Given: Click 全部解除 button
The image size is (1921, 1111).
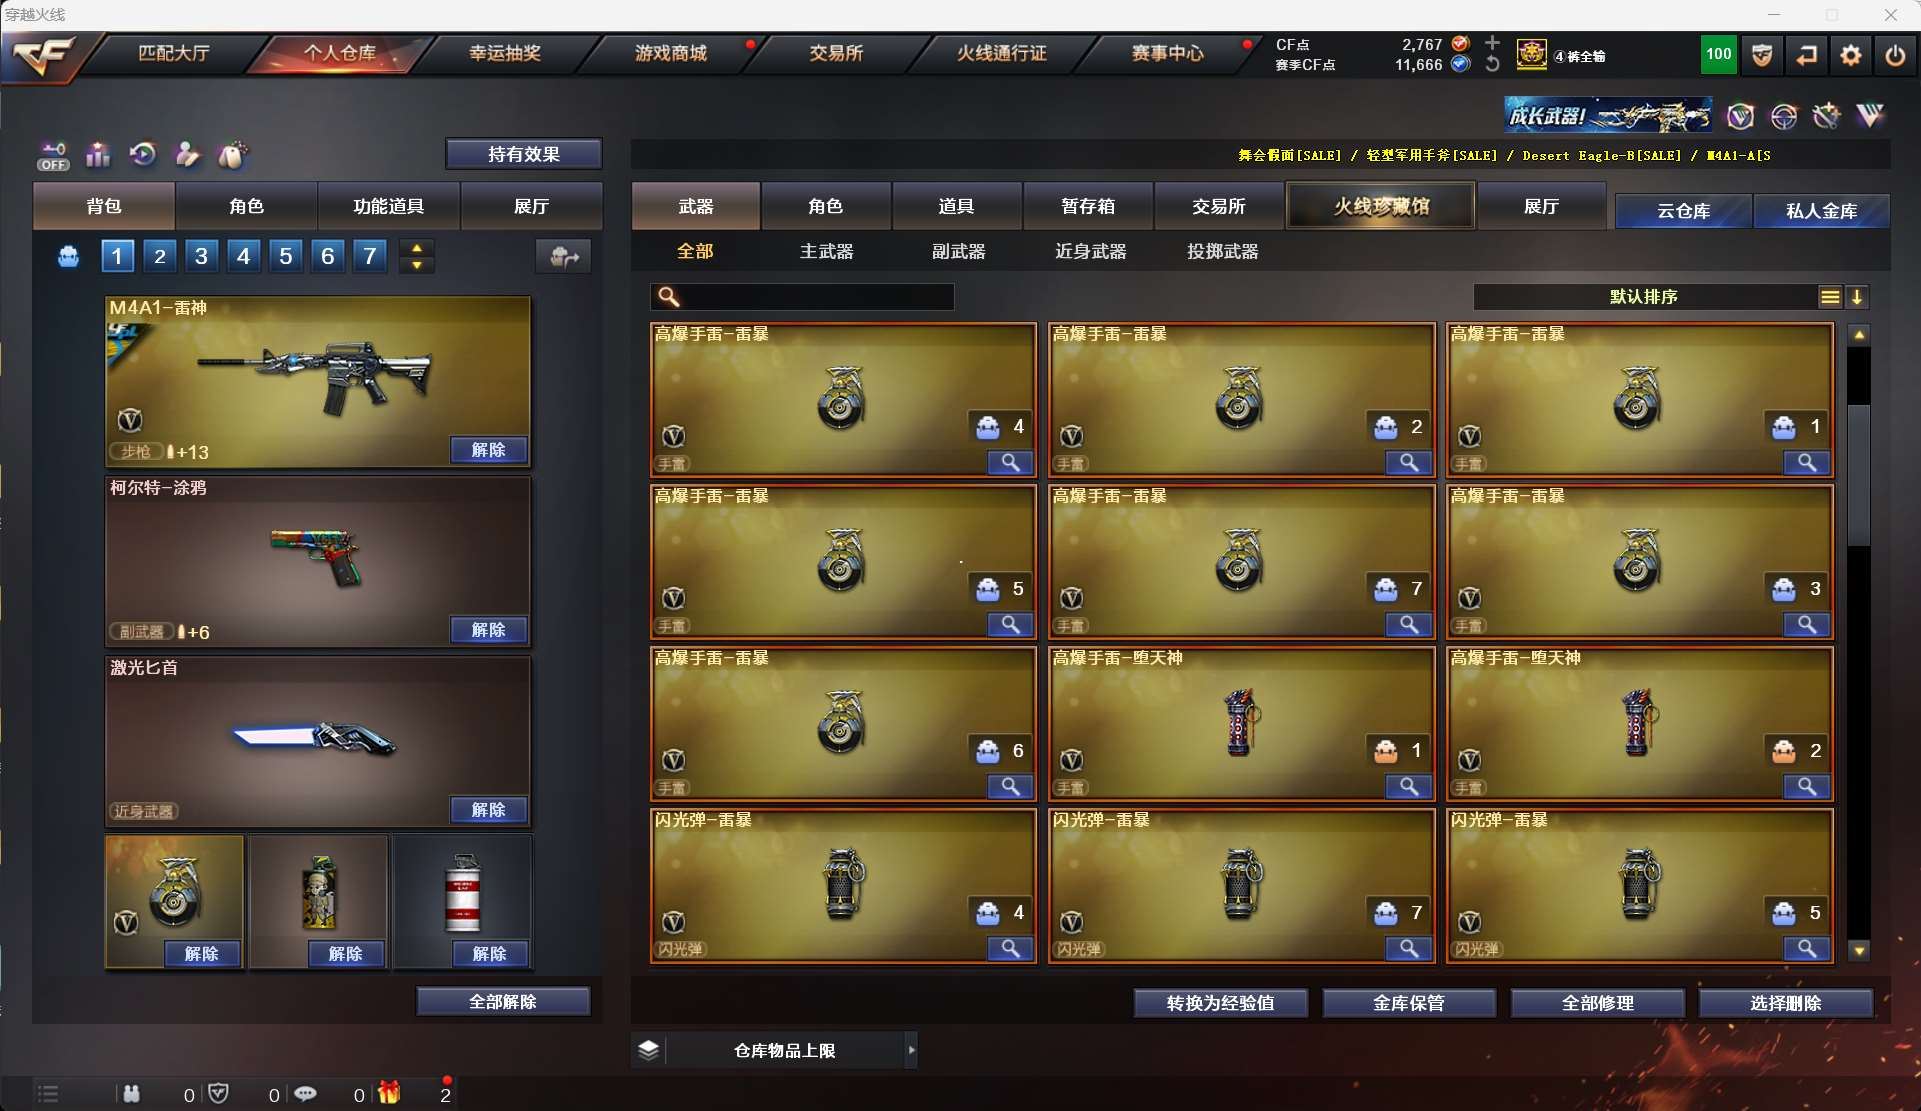Looking at the screenshot, I should (503, 1002).
